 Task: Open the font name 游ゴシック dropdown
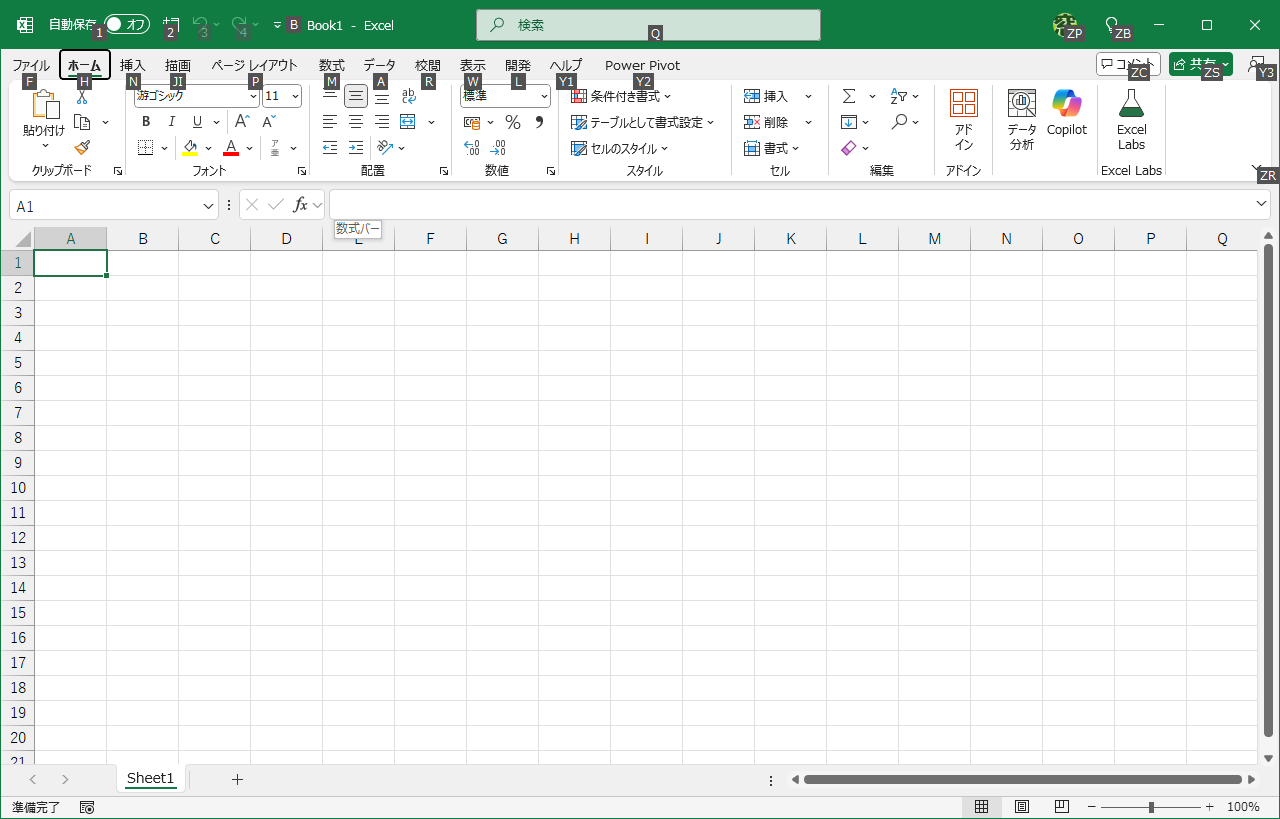253,96
